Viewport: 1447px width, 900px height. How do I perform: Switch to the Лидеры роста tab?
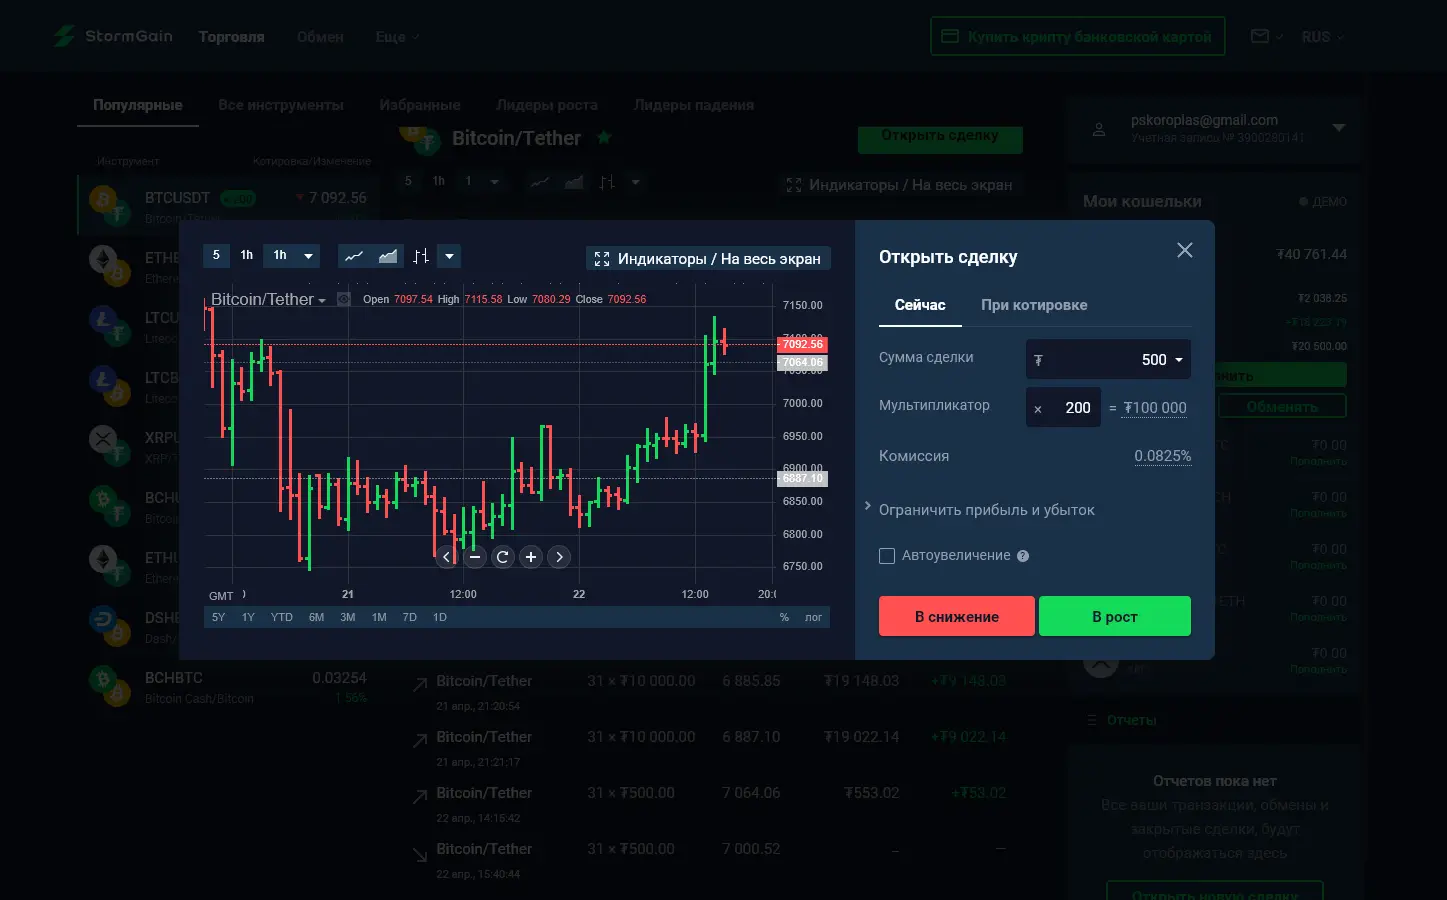pyautogui.click(x=547, y=105)
